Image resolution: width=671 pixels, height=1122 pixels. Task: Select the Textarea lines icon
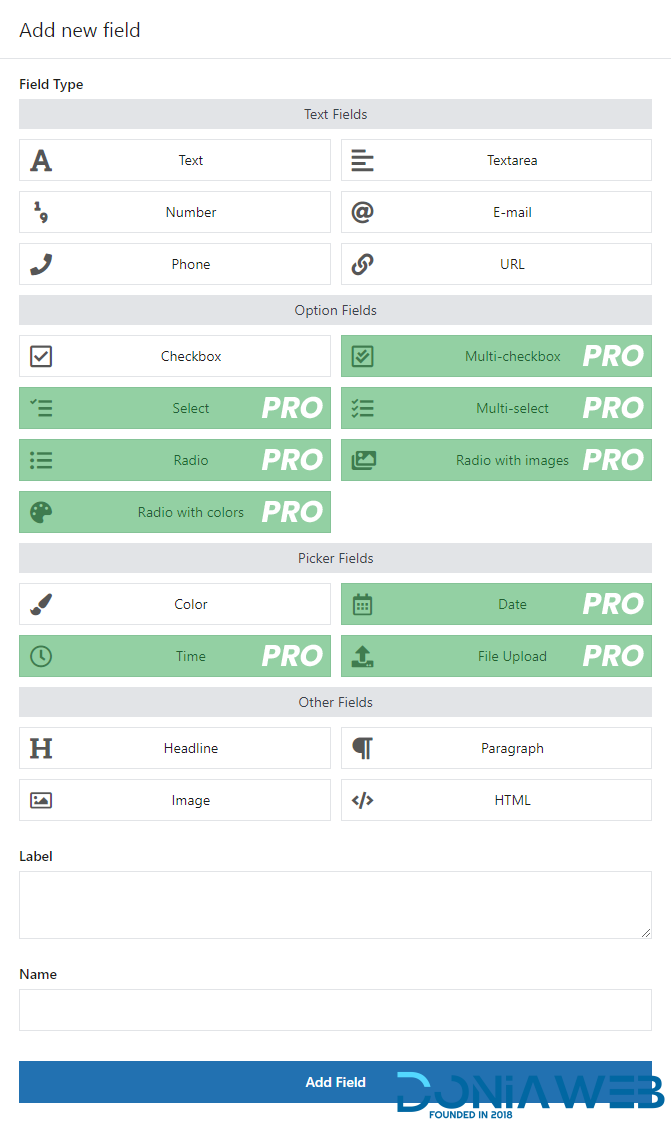(x=362, y=160)
